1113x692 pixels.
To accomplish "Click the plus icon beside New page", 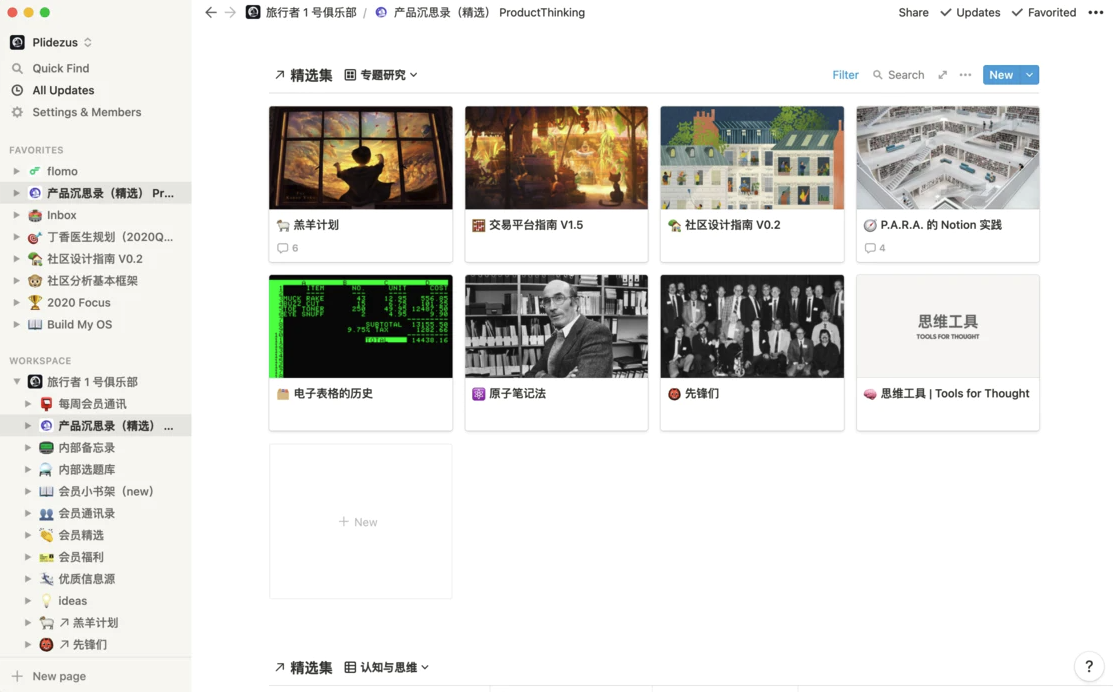I will coord(17,676).
